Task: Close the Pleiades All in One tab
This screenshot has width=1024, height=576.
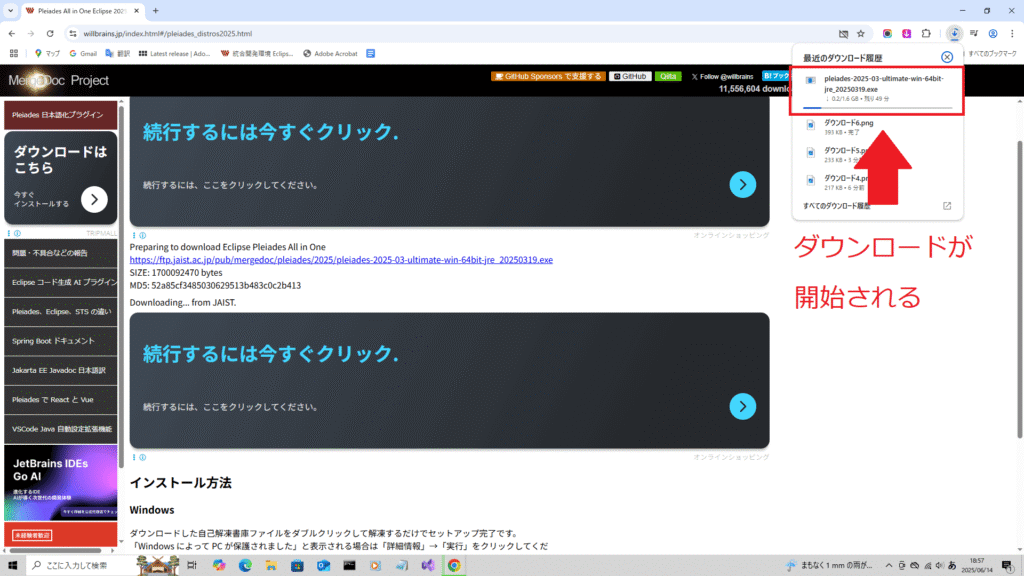Action: point(136,10)
